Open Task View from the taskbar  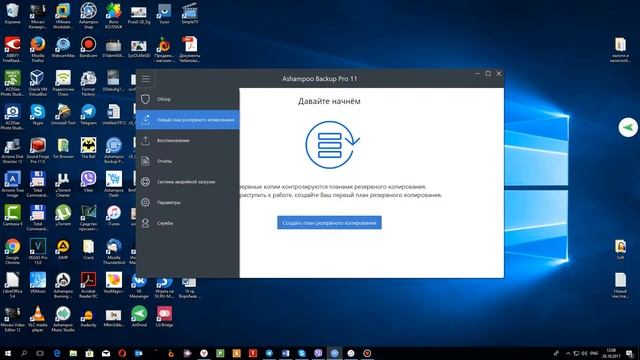[x=40, y=353]
